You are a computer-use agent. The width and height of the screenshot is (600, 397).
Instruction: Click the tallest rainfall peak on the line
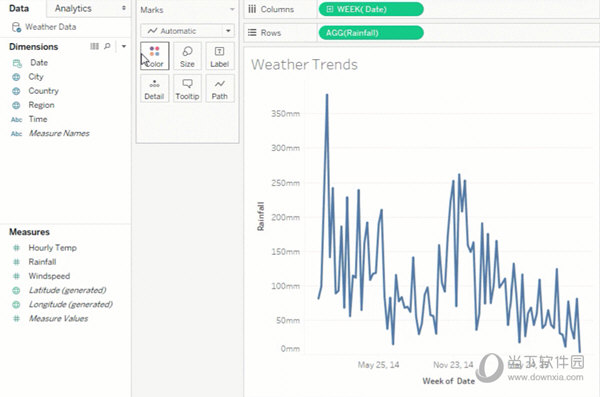tap(327, 95)
